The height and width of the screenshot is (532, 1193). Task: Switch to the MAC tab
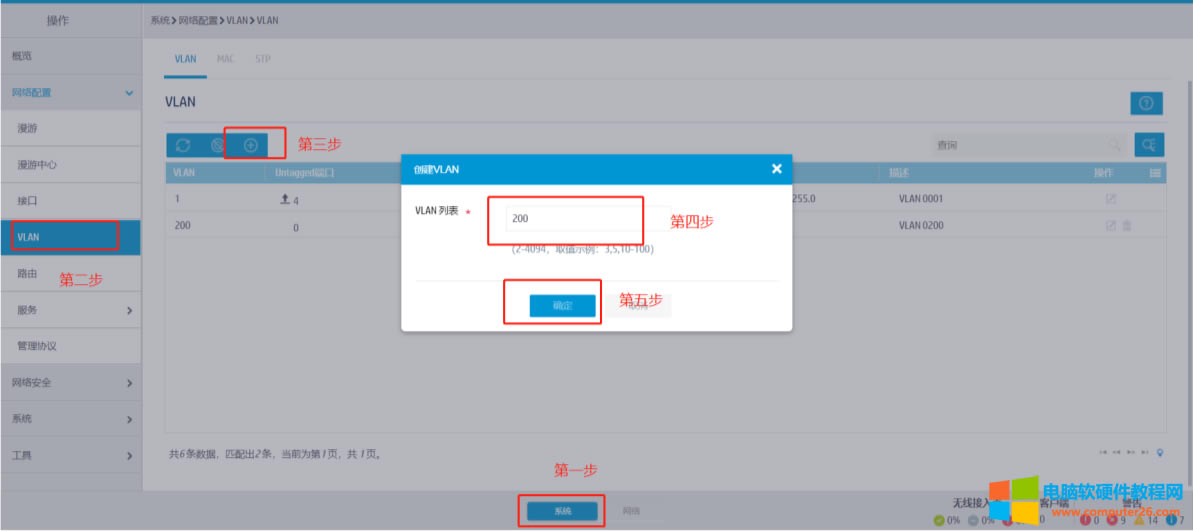225,59
